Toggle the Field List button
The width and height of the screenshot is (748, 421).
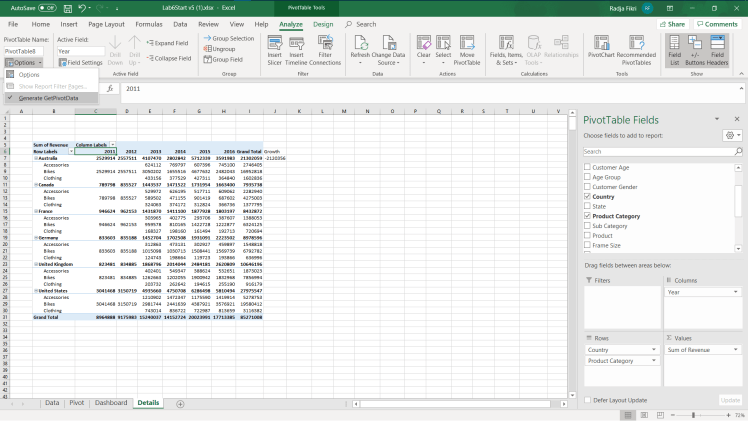[673, 45]
